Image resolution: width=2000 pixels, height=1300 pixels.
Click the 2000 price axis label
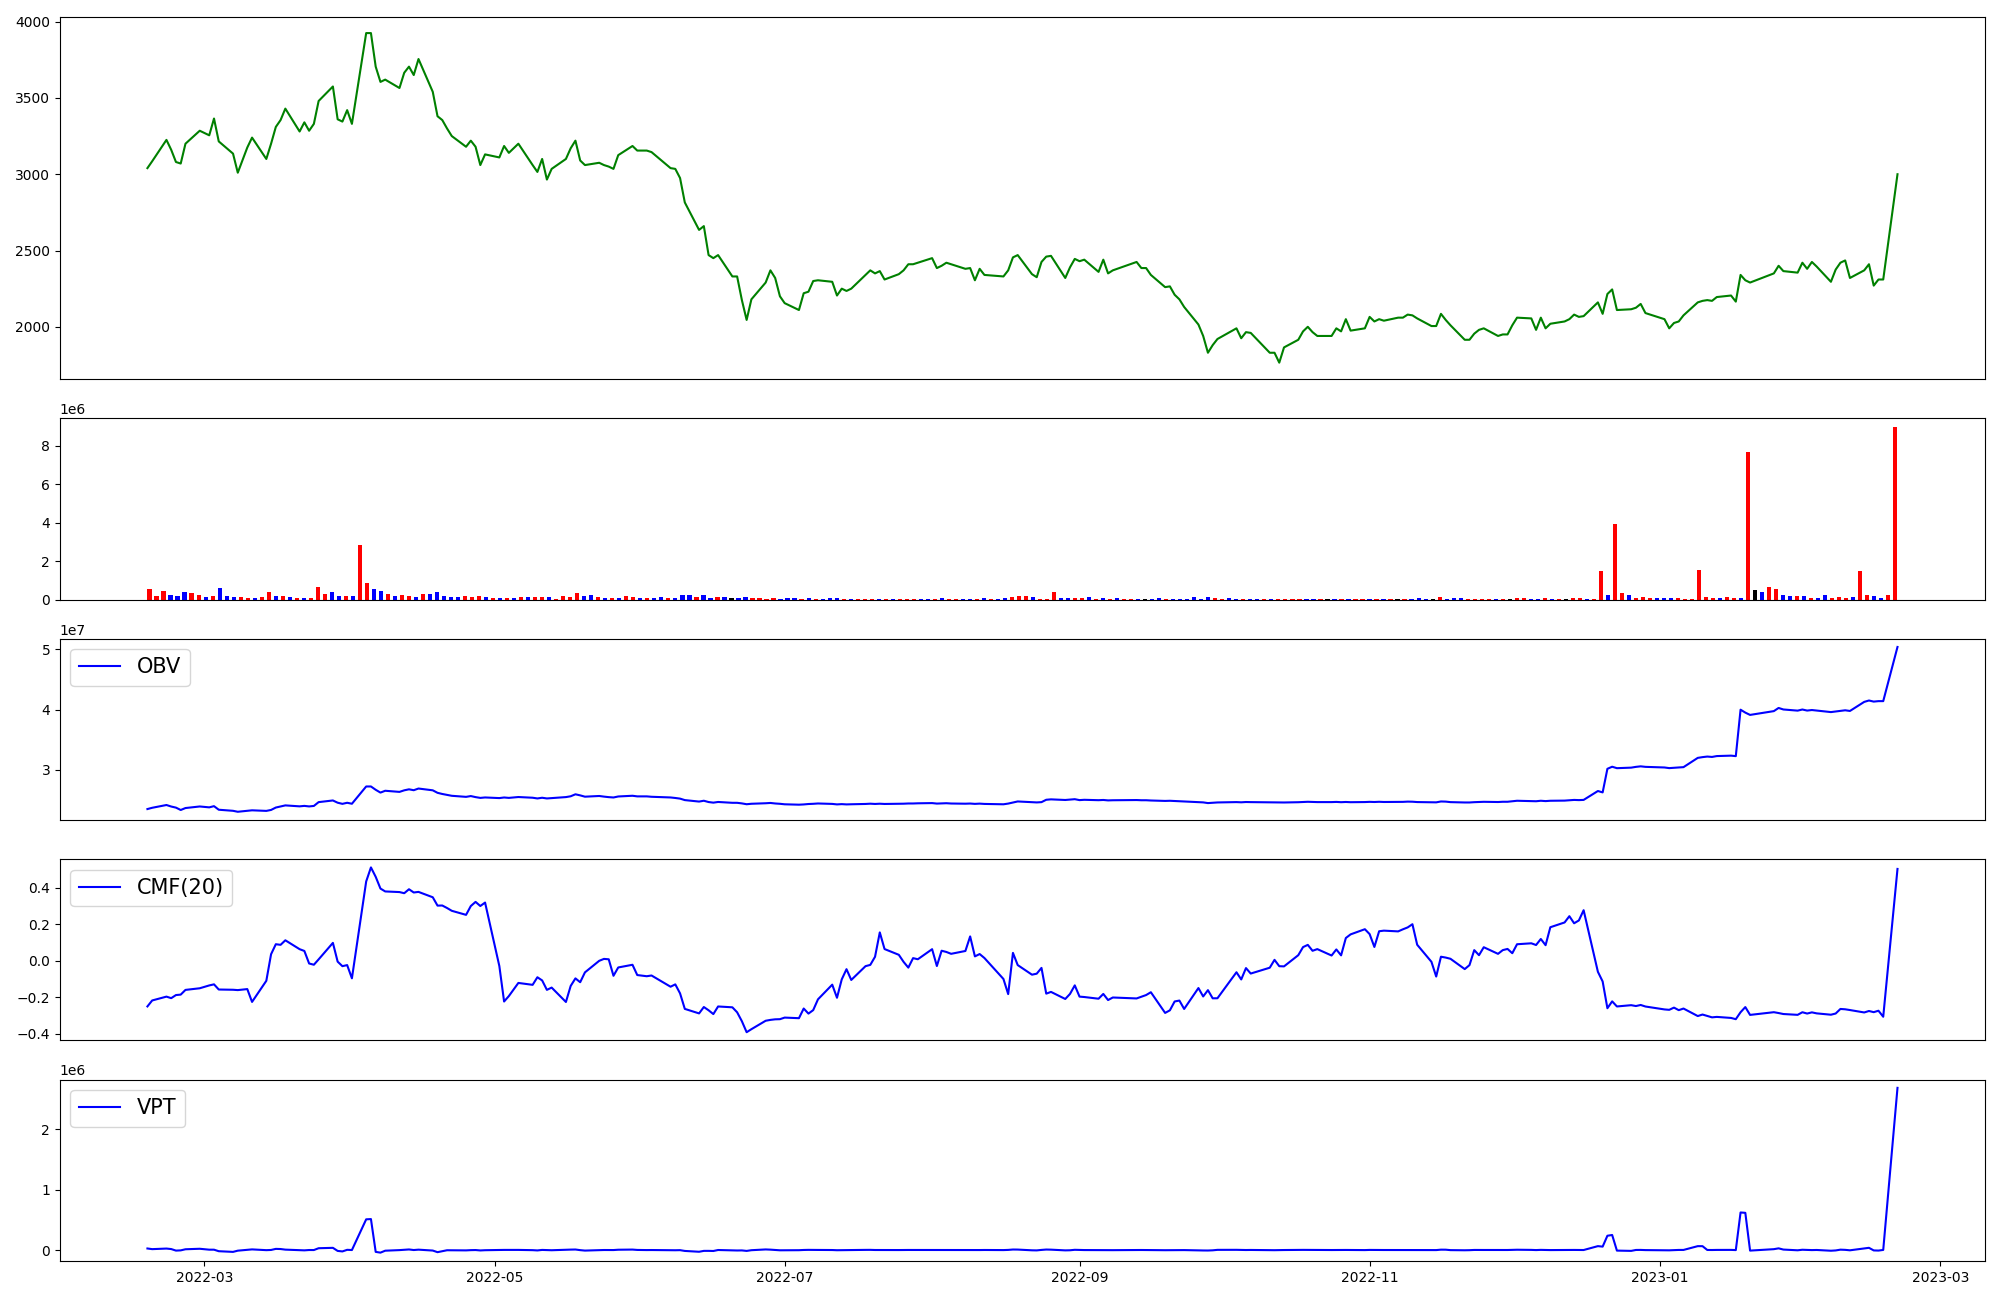click(x=34, y=328)
